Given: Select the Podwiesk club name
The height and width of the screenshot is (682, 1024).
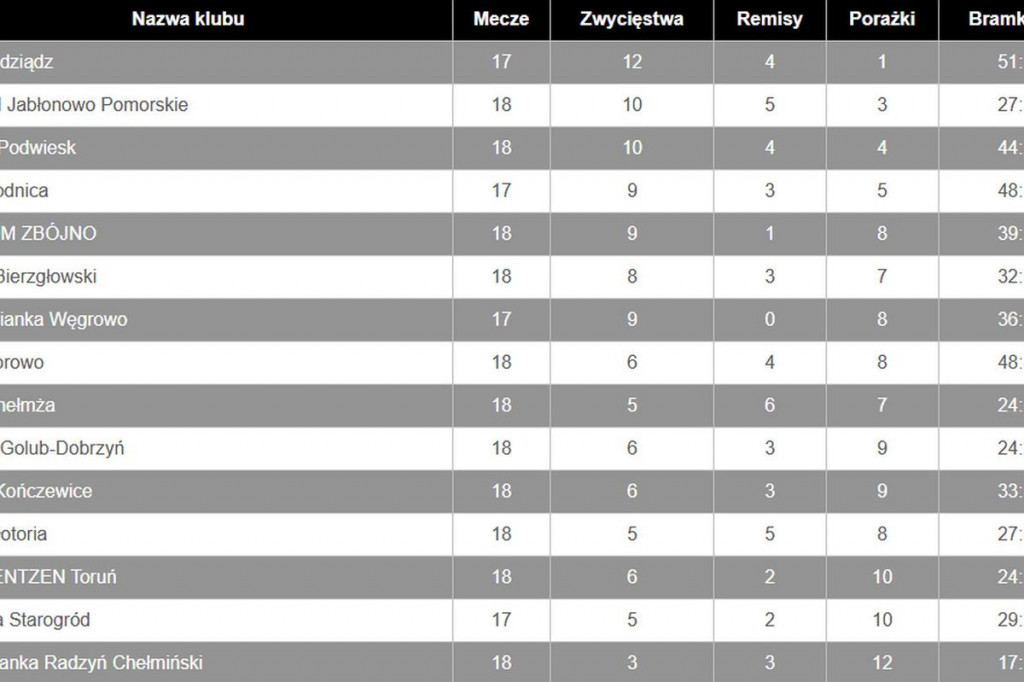Looking at the screenshot, I should (x=37, y=148).
